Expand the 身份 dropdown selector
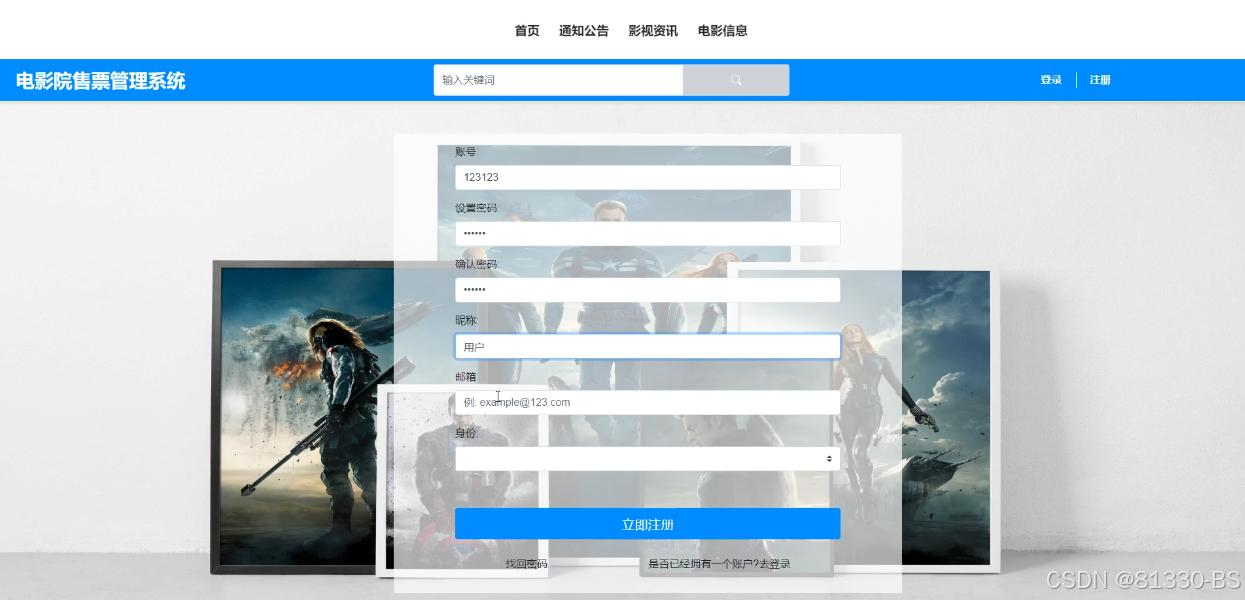 coord(647,458)
